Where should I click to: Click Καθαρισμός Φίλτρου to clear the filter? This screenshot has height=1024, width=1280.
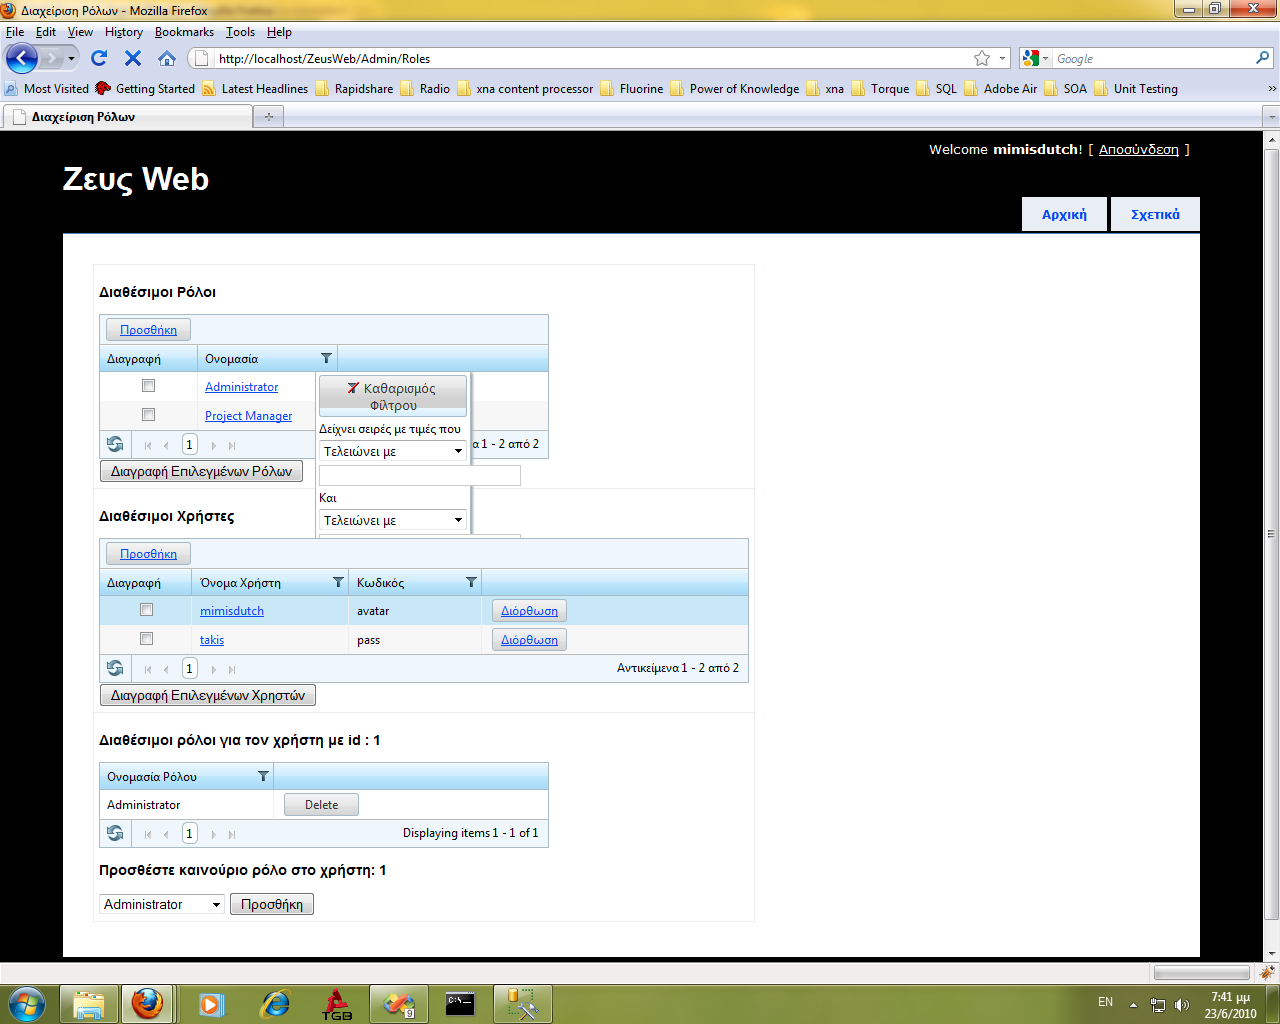pyautogui.click(x=393, y=396)
